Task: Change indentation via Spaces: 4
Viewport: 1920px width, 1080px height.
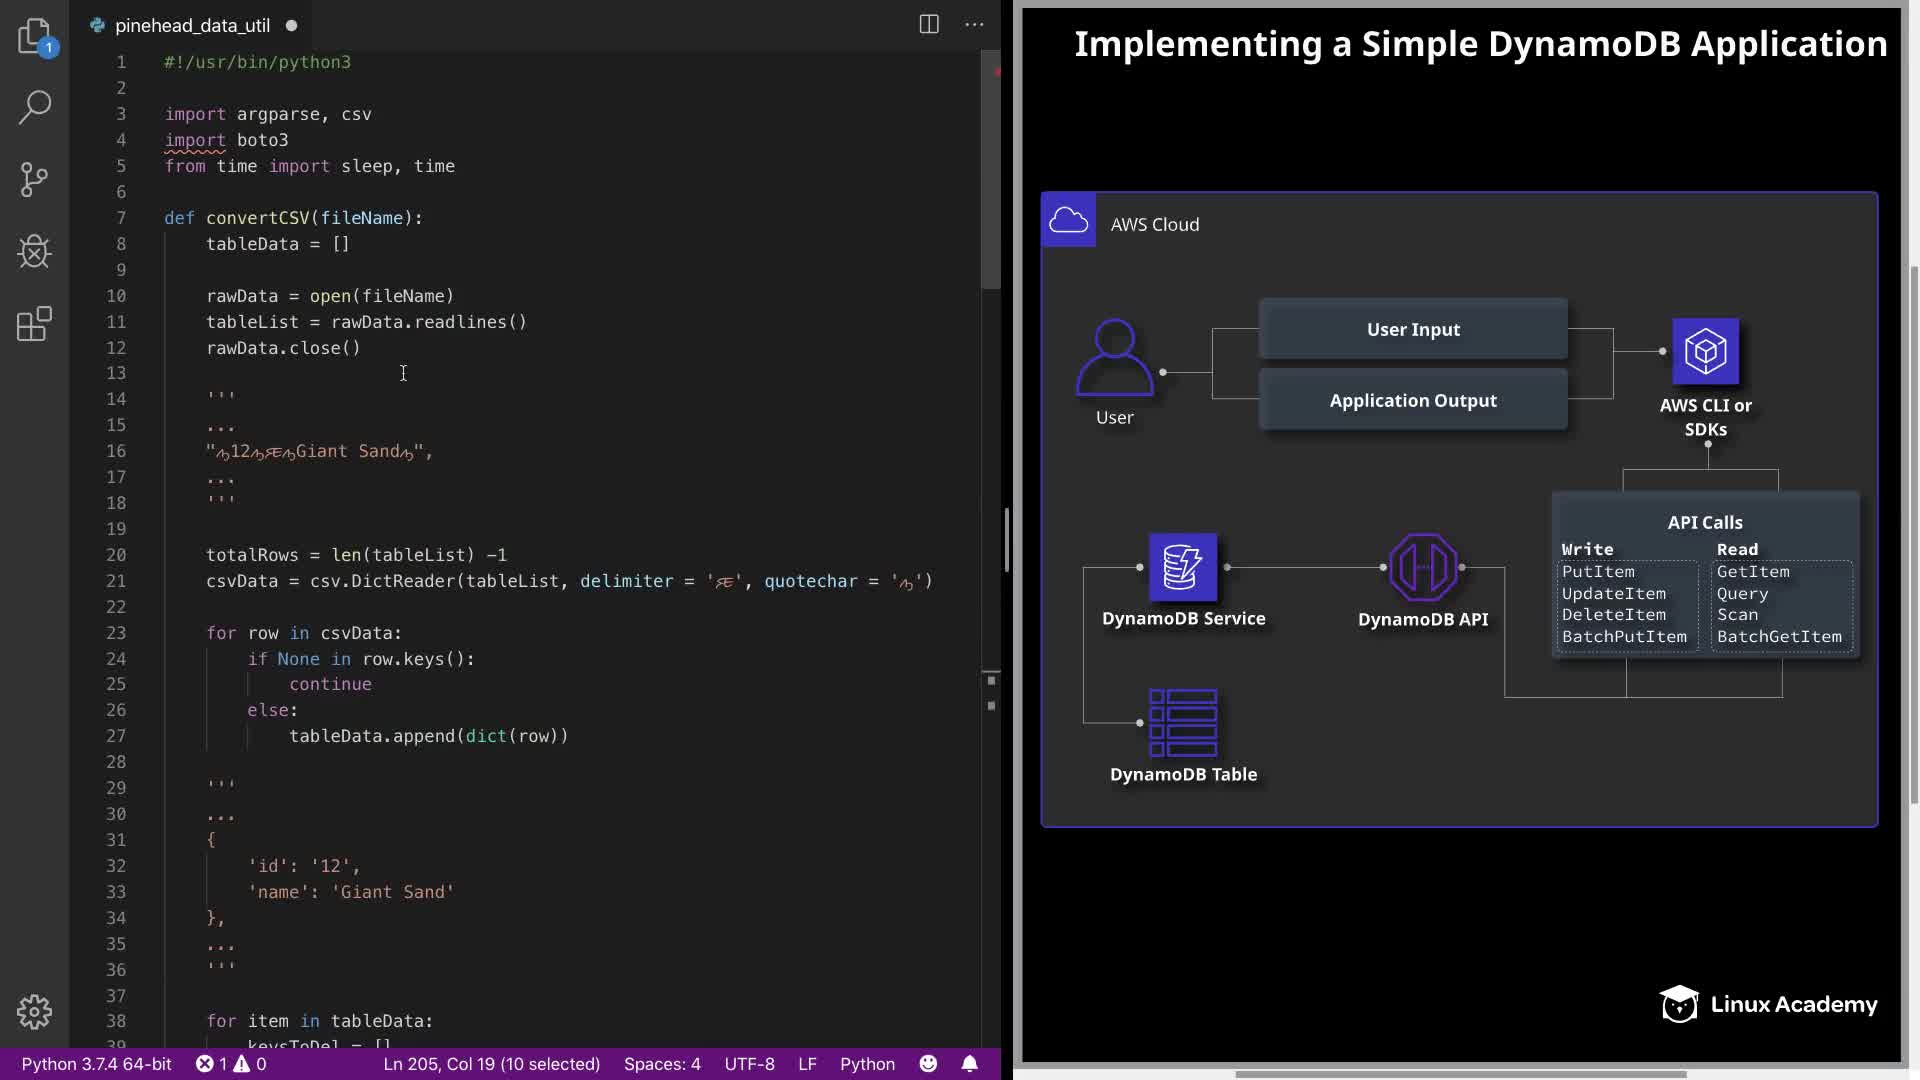Action: click(662, 1064)
